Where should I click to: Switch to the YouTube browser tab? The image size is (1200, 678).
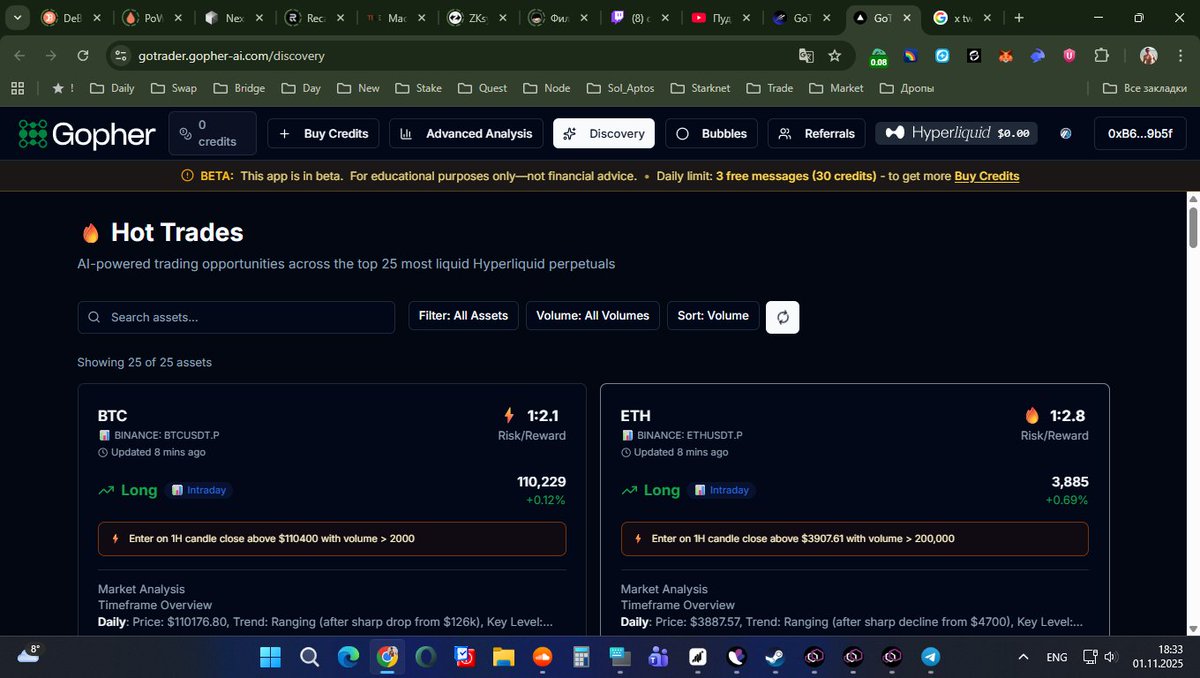coord(721,18)
